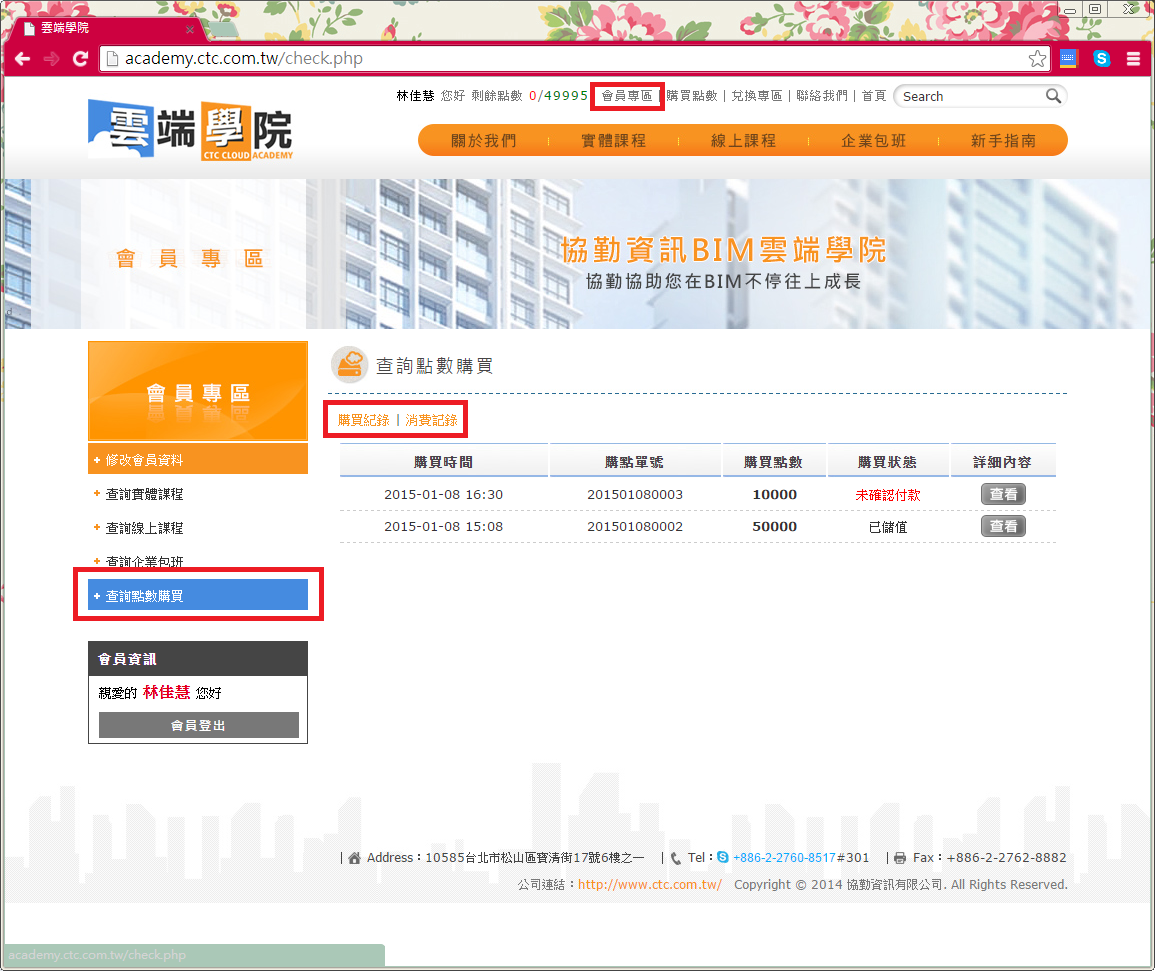Close the 雲端學院 browser tab
Screen dimensions: 1155x971
point(190,29)
